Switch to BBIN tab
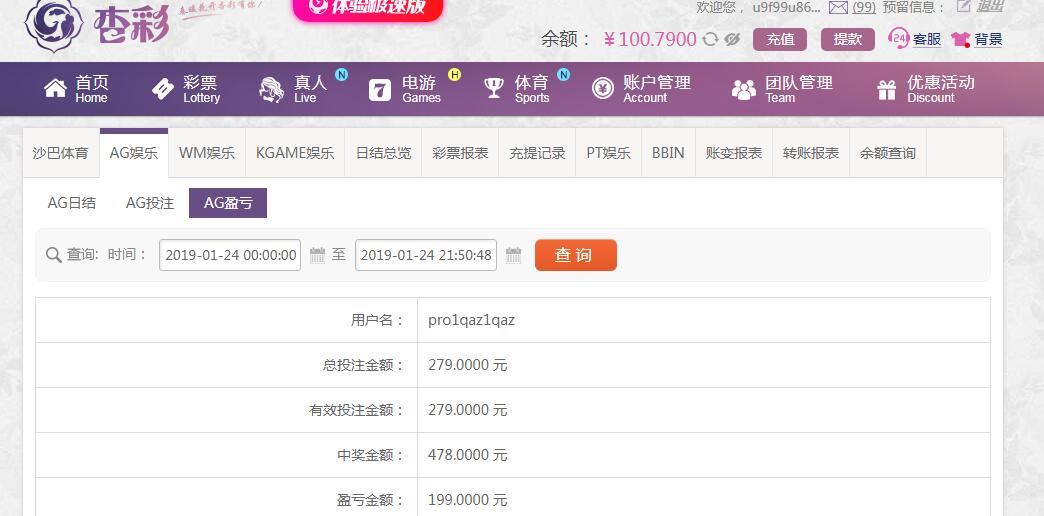 coord(668,153)
